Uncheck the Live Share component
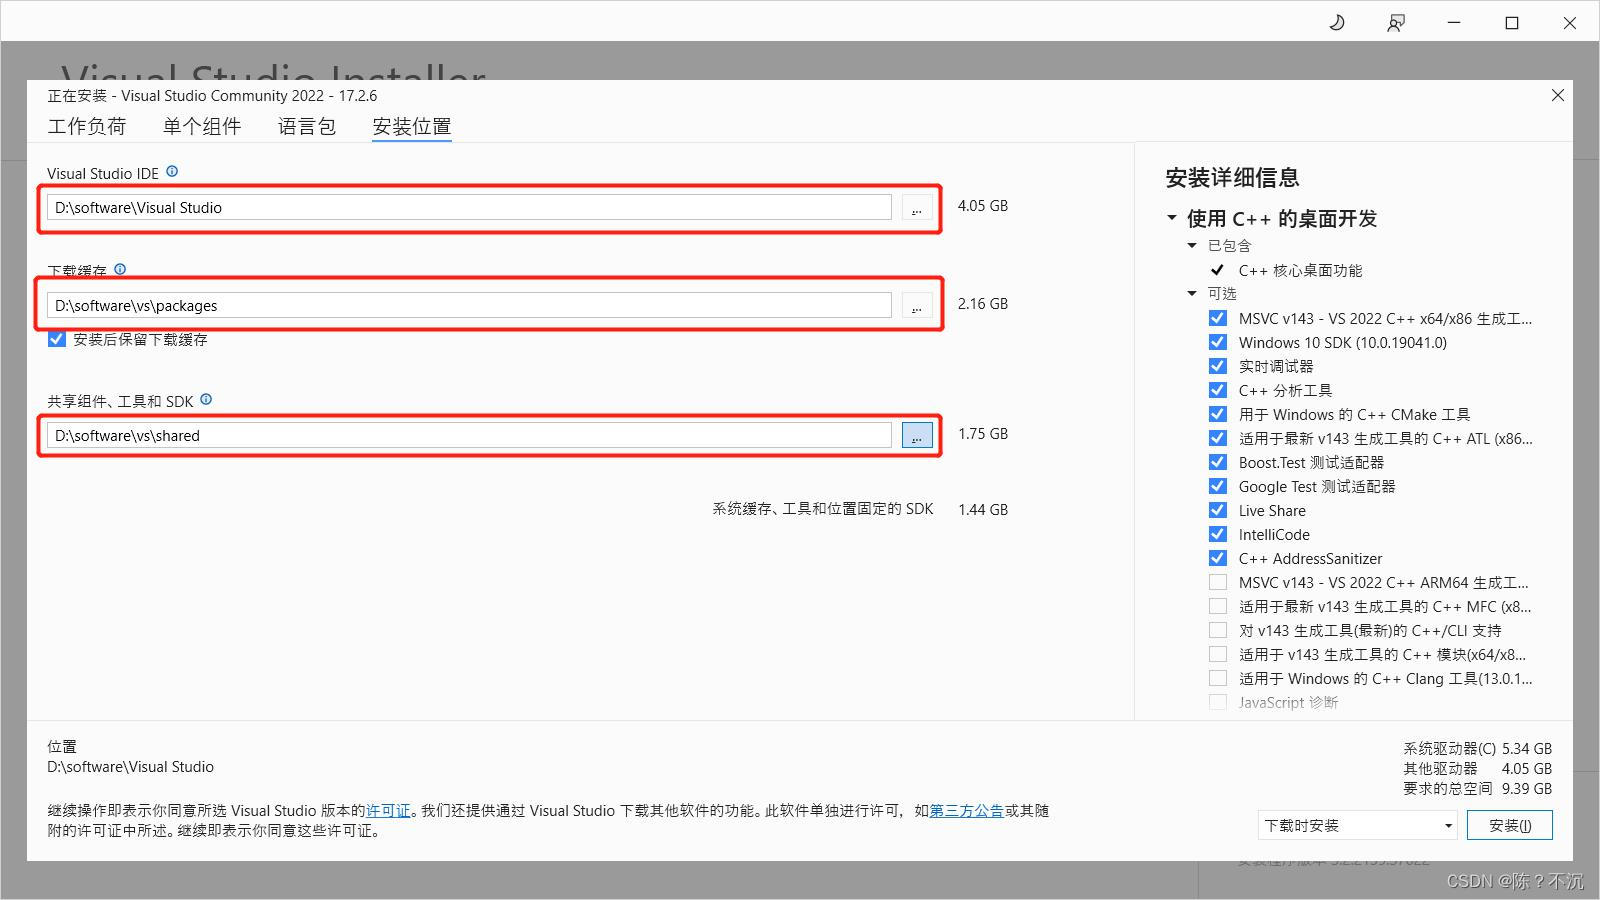 tap(1217, 510)
